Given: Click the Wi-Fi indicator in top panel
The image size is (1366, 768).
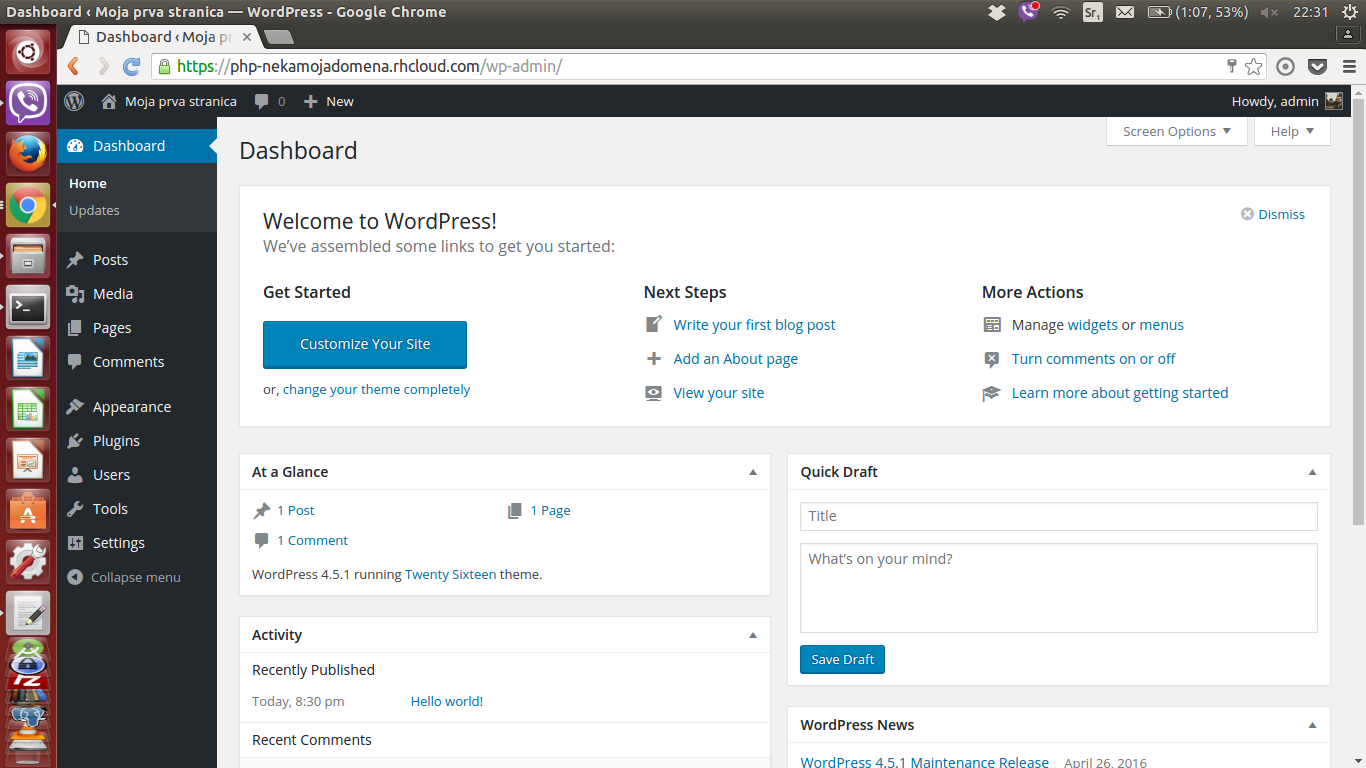Looking at the screenshot, I should pyautogui.click(x=1061, y=12).
